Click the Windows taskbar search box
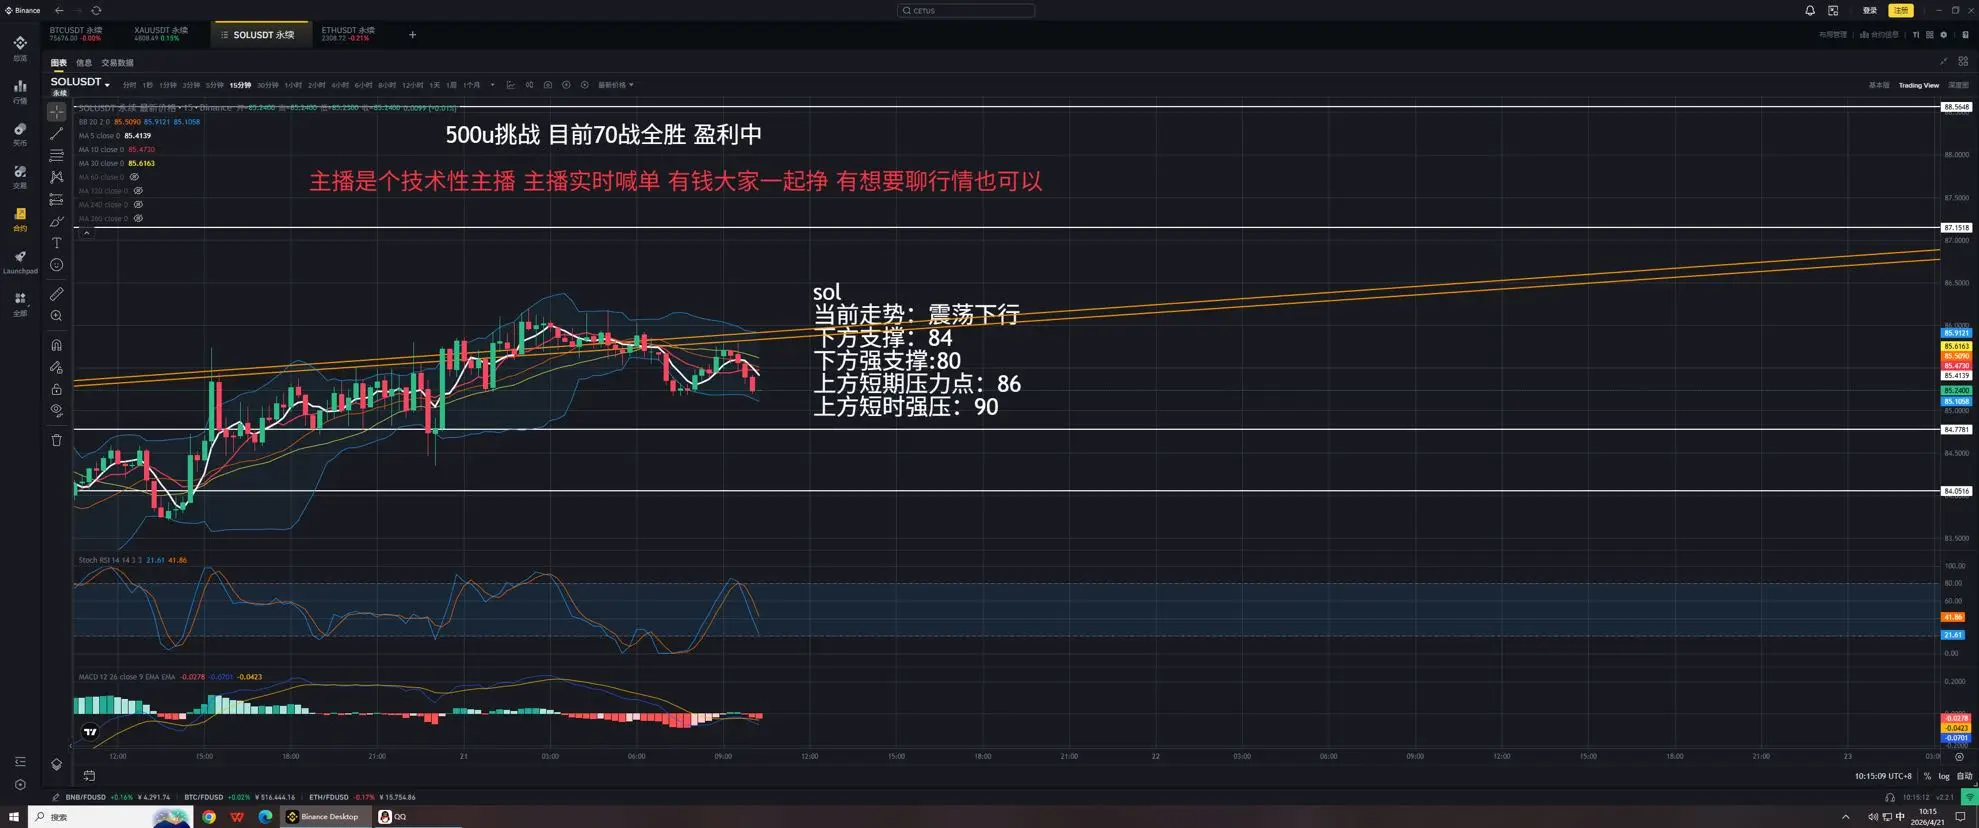The image size is (1979, 828). pos(110,817)
